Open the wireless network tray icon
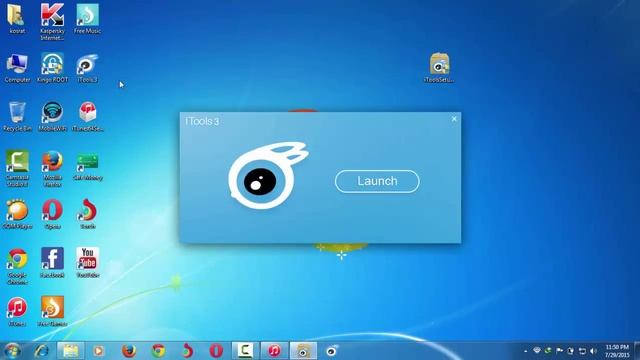Screen dimensions: 640x360 [x=537, y=351]
